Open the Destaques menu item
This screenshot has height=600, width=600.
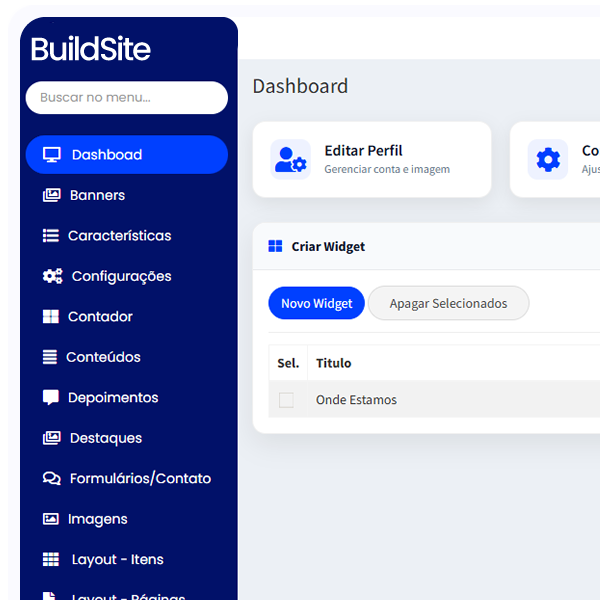point(105,438)
